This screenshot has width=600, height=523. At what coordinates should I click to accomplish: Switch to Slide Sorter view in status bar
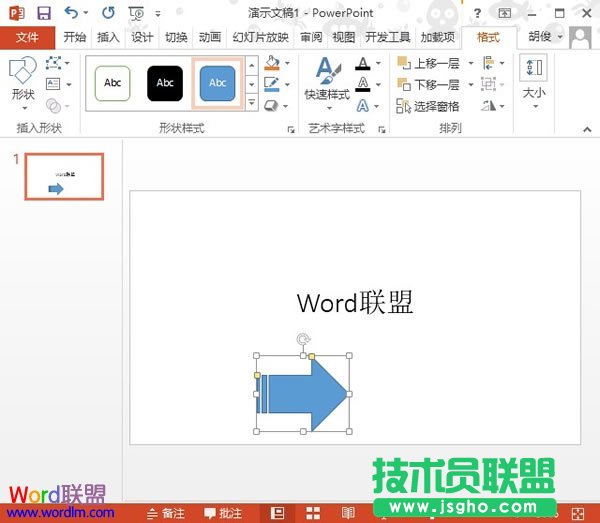point(312,513)
